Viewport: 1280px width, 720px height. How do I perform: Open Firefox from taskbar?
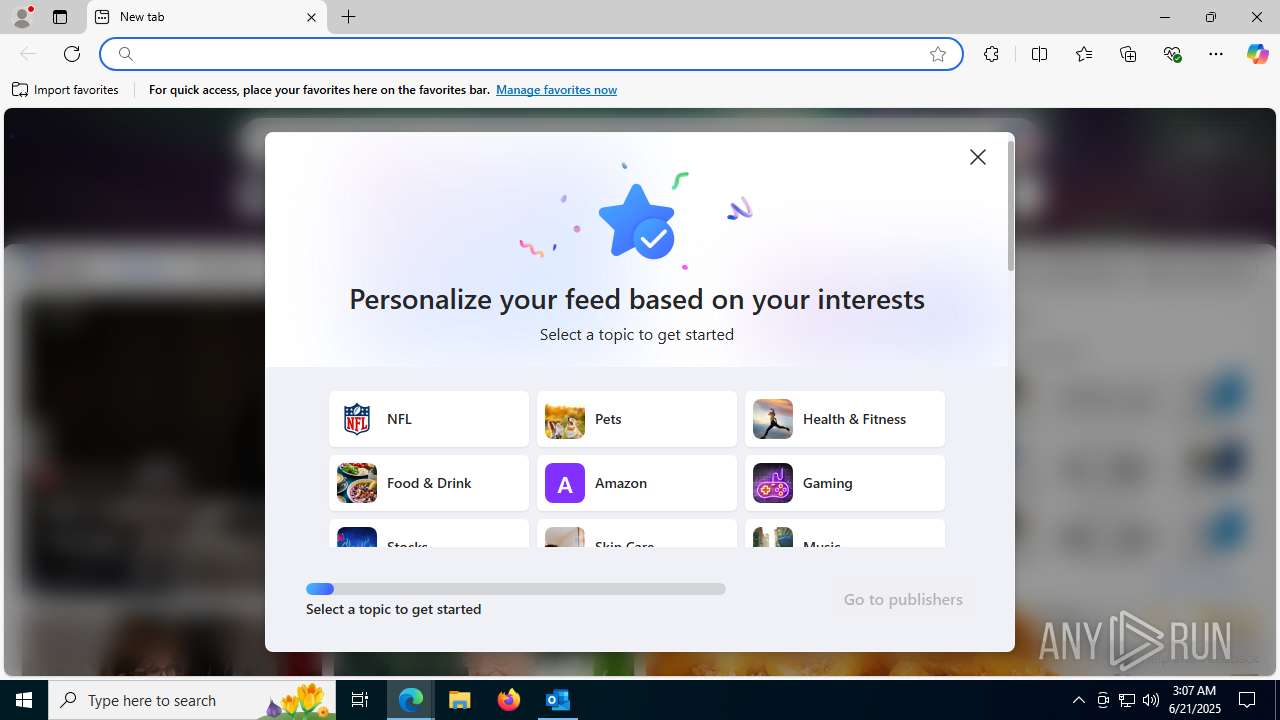pos(509,700)
